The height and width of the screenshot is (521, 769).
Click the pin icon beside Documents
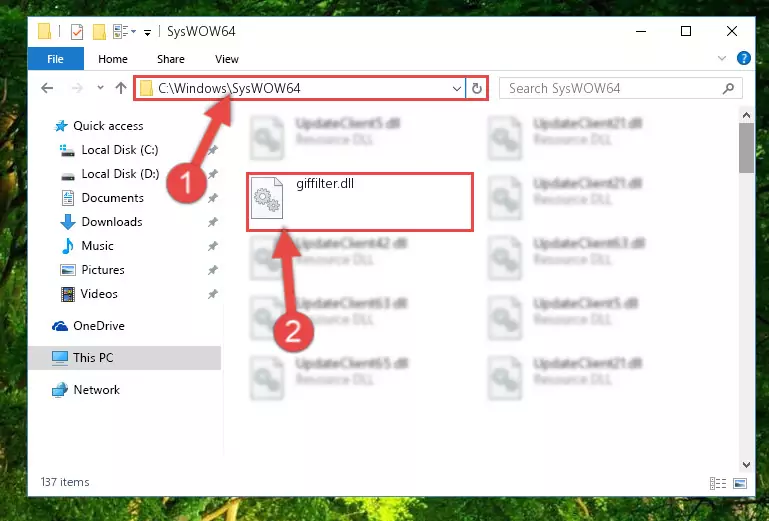[x=212, y=198]
